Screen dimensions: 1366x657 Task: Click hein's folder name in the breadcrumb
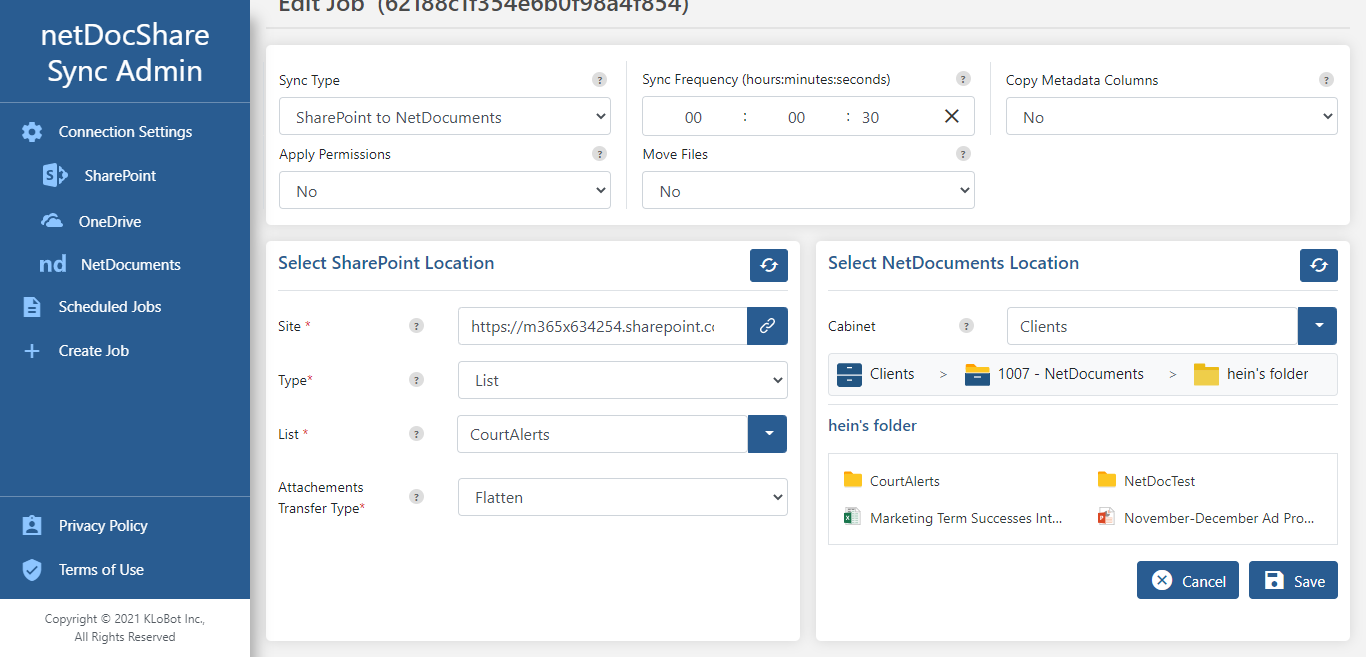pyautogui.click(x=1268, y=374)
